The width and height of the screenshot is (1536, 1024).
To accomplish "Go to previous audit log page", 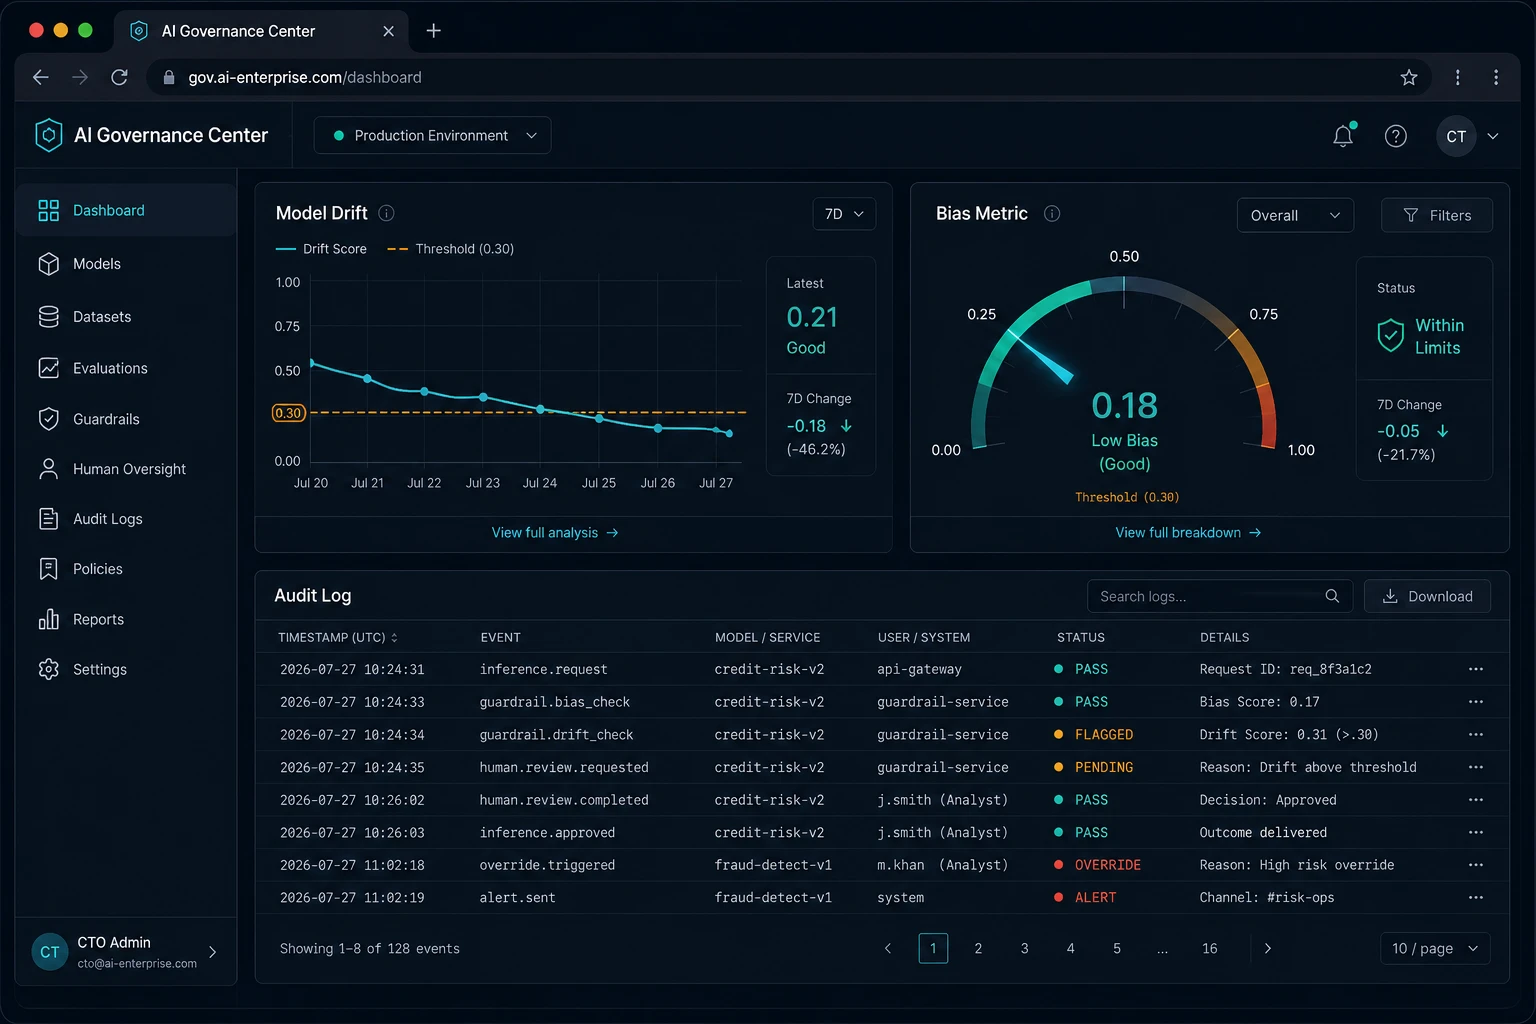I will coord(888,948).
